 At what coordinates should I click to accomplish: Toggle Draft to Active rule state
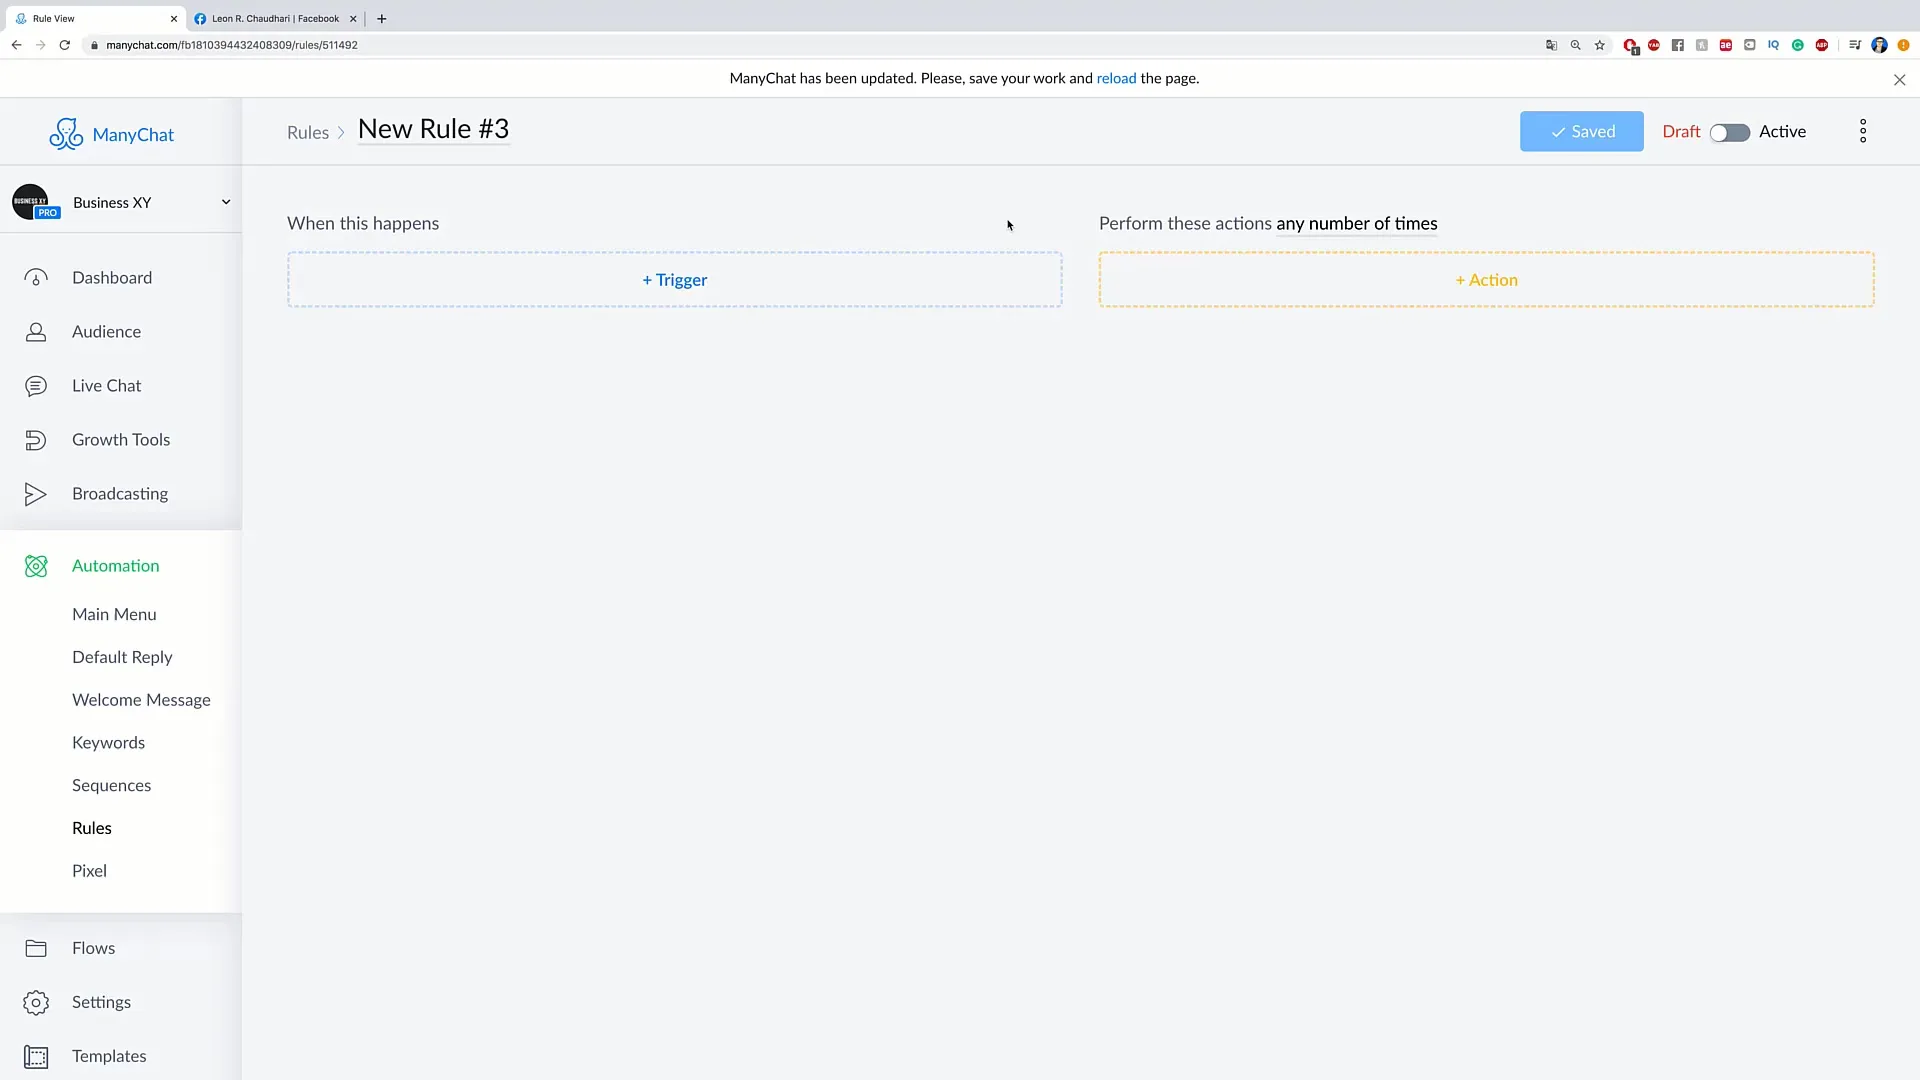[x=1730, y=131]
